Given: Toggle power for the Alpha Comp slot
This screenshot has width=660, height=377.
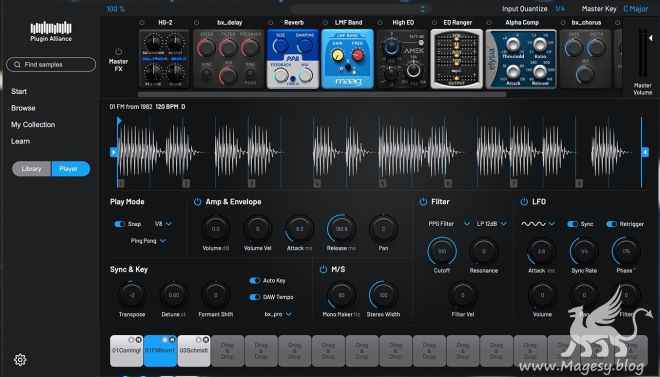Looking at the screenshot, I should coord(489,22).
